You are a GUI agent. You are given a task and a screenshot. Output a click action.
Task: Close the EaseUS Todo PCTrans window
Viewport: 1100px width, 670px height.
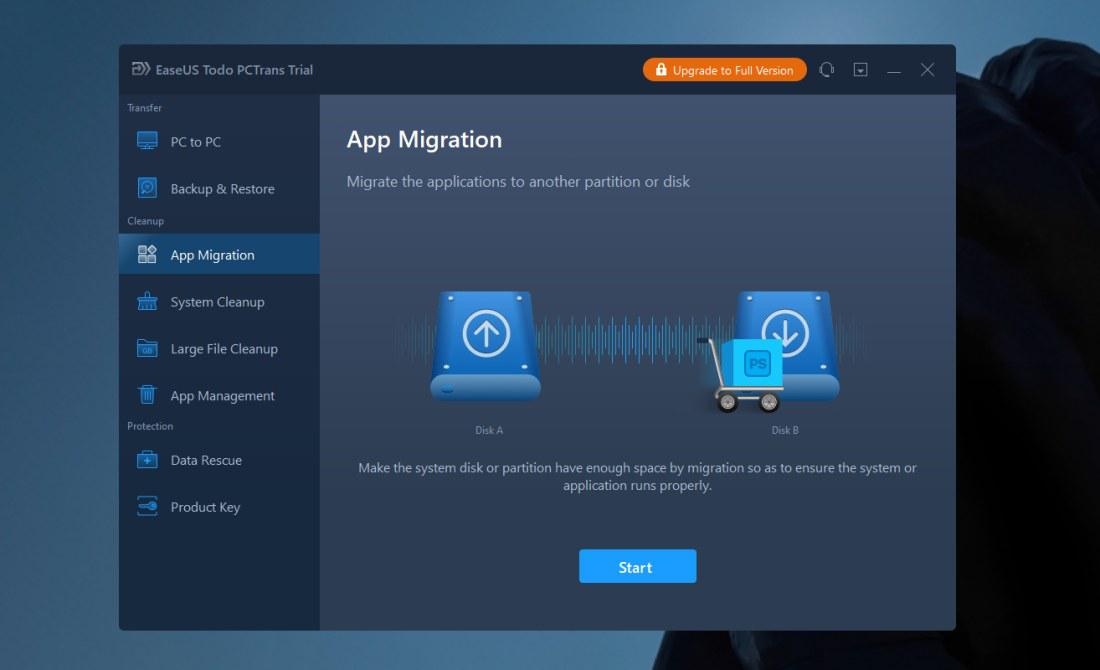click(927, 69)
